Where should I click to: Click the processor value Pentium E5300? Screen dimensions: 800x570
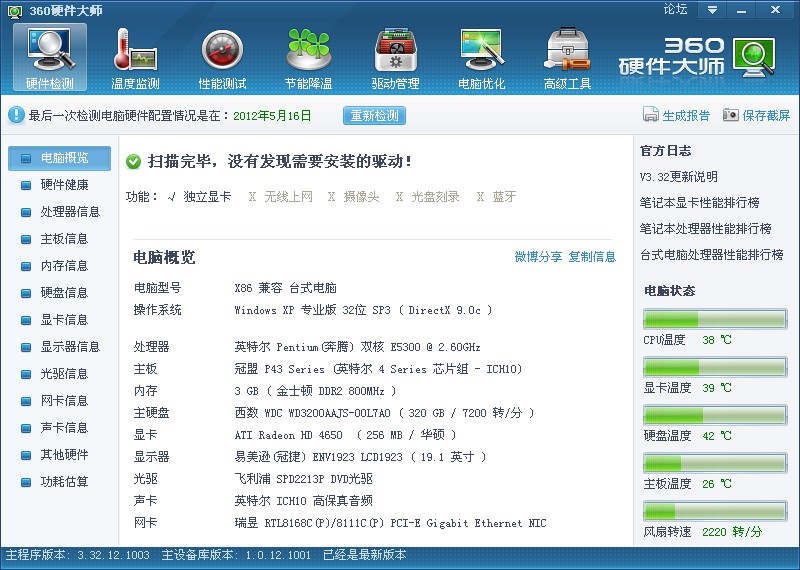point(358,348)
